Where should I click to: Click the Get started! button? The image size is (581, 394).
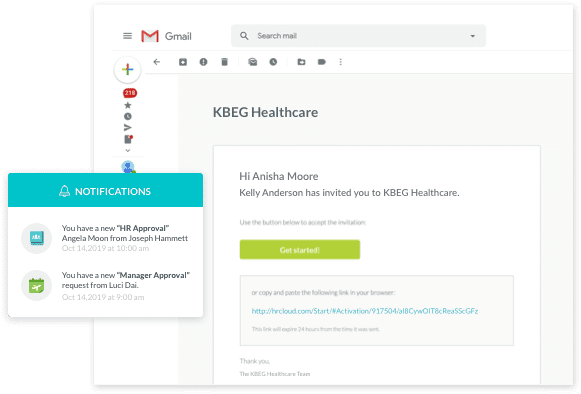coord(300,249)
